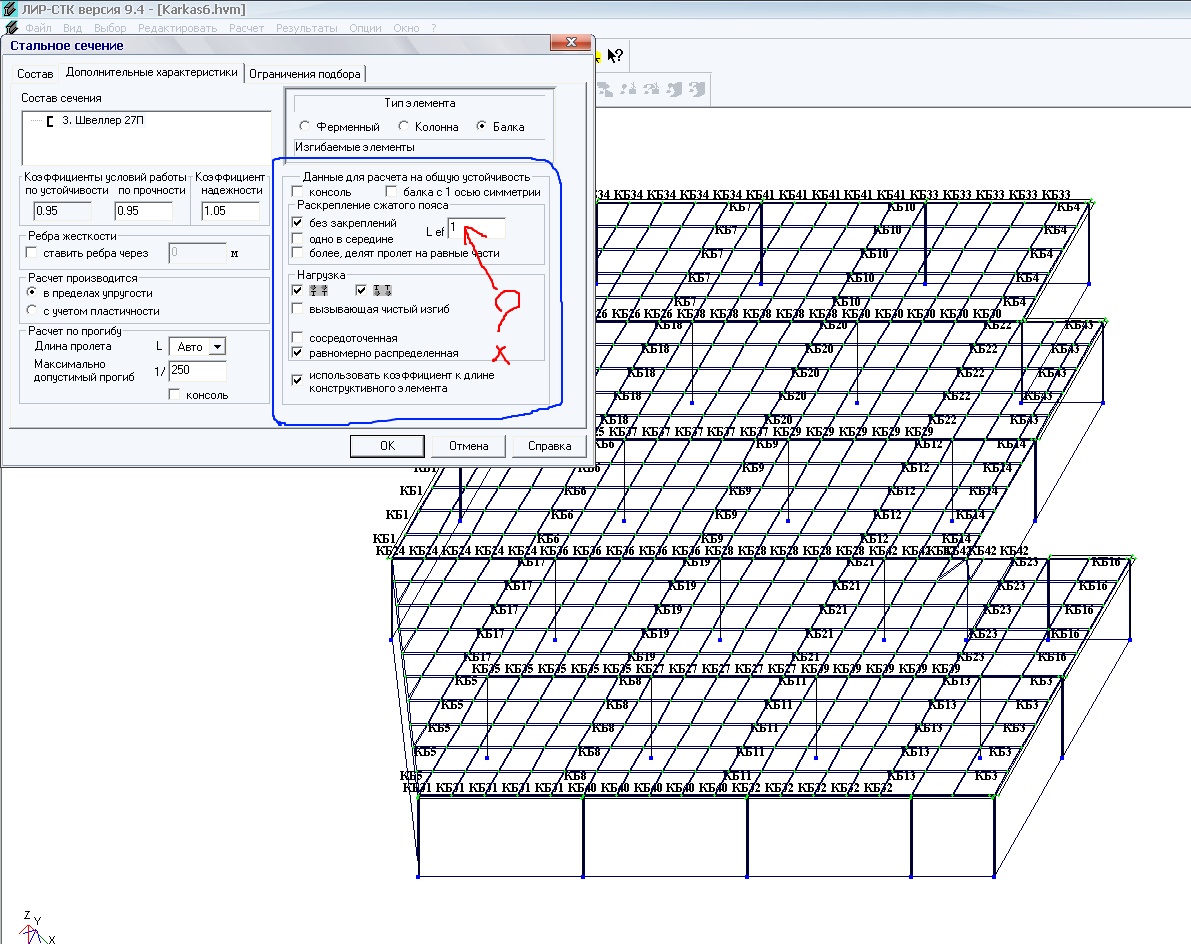This screenshot has width=1191, height=944.
Task: Enable the 'одно в середине' checkbox
Action: [x=298, y=239]
